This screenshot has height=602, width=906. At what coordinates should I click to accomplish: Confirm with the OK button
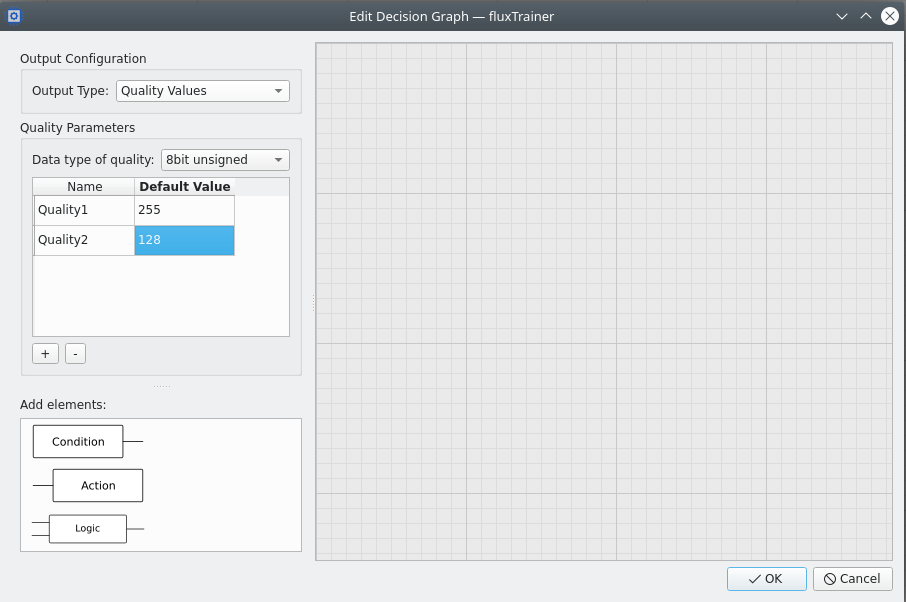[767, 579]
